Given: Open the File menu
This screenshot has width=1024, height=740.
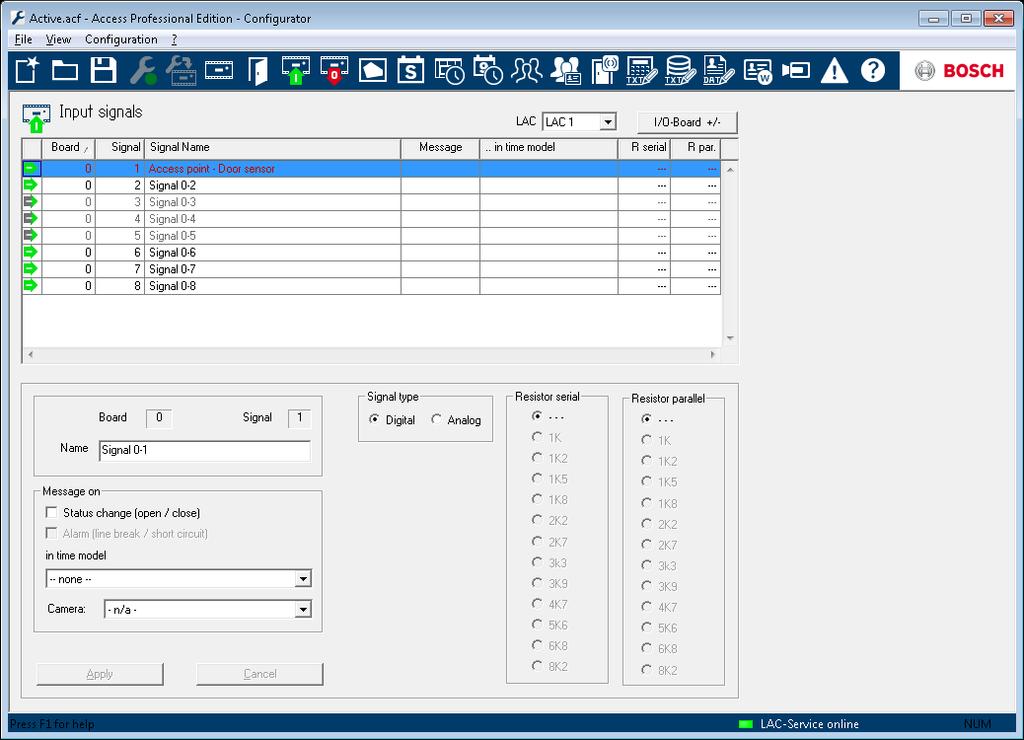Looking at the screenshot, I should (24, 39).
